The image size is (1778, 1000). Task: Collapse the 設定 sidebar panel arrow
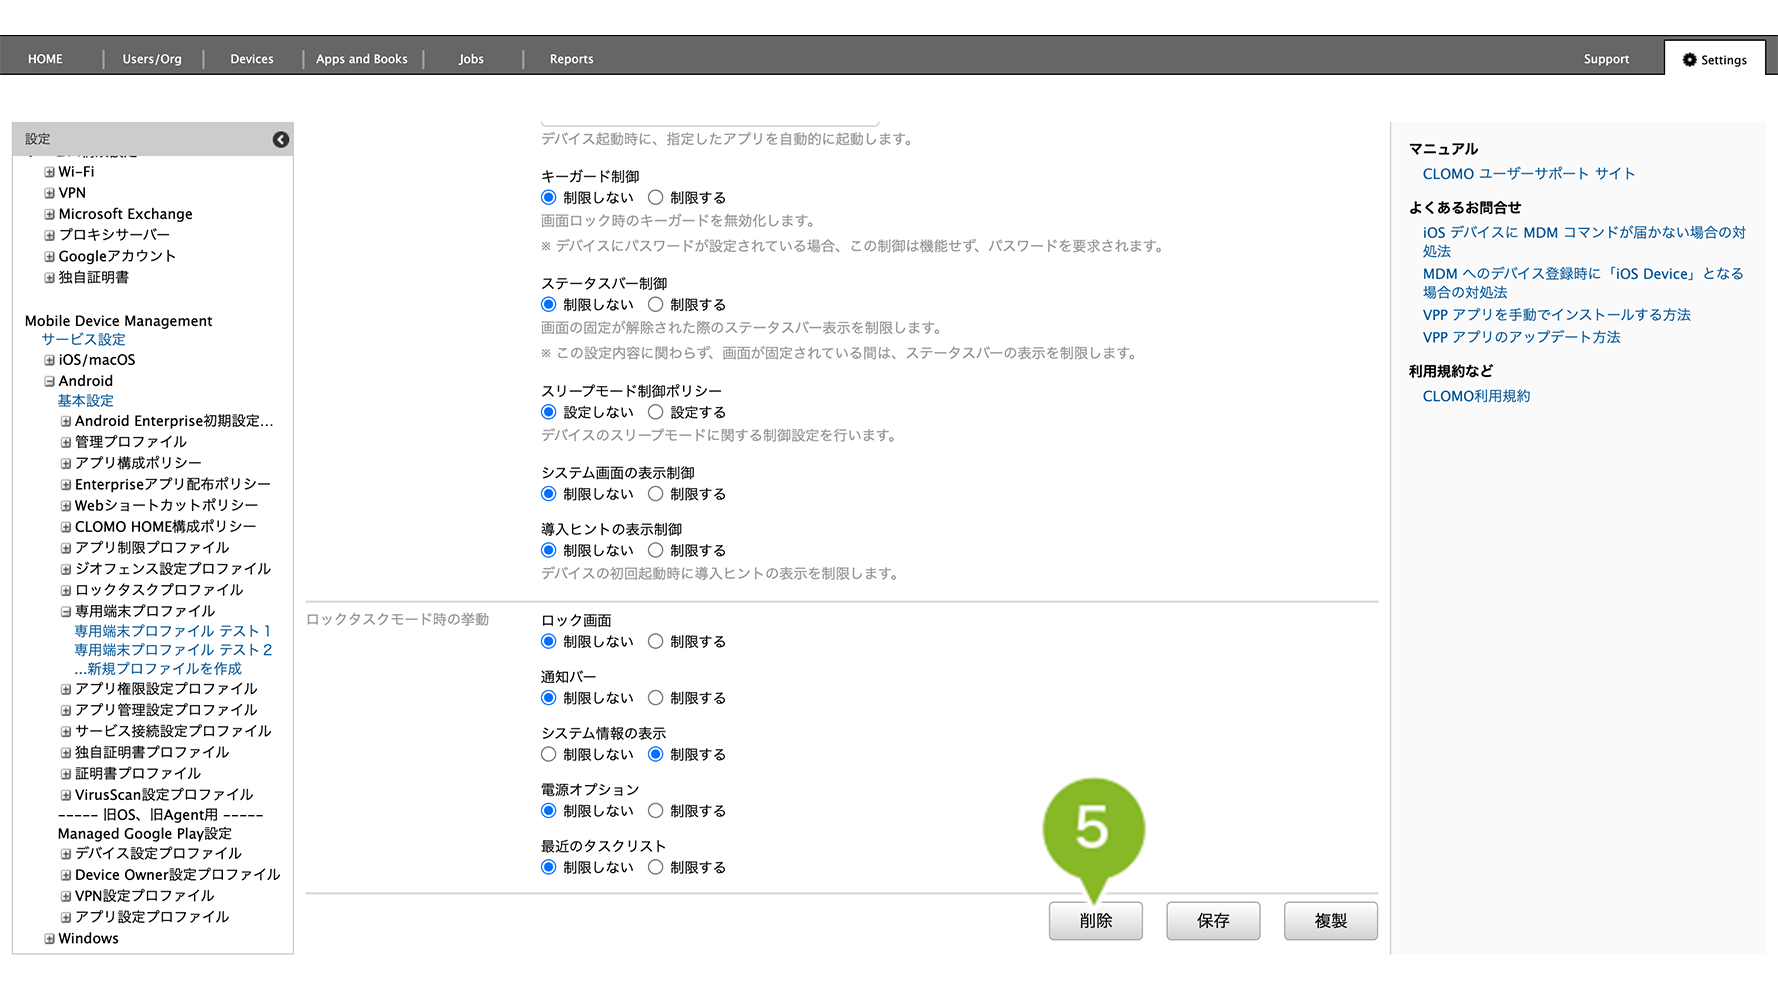tap(281, 139)
